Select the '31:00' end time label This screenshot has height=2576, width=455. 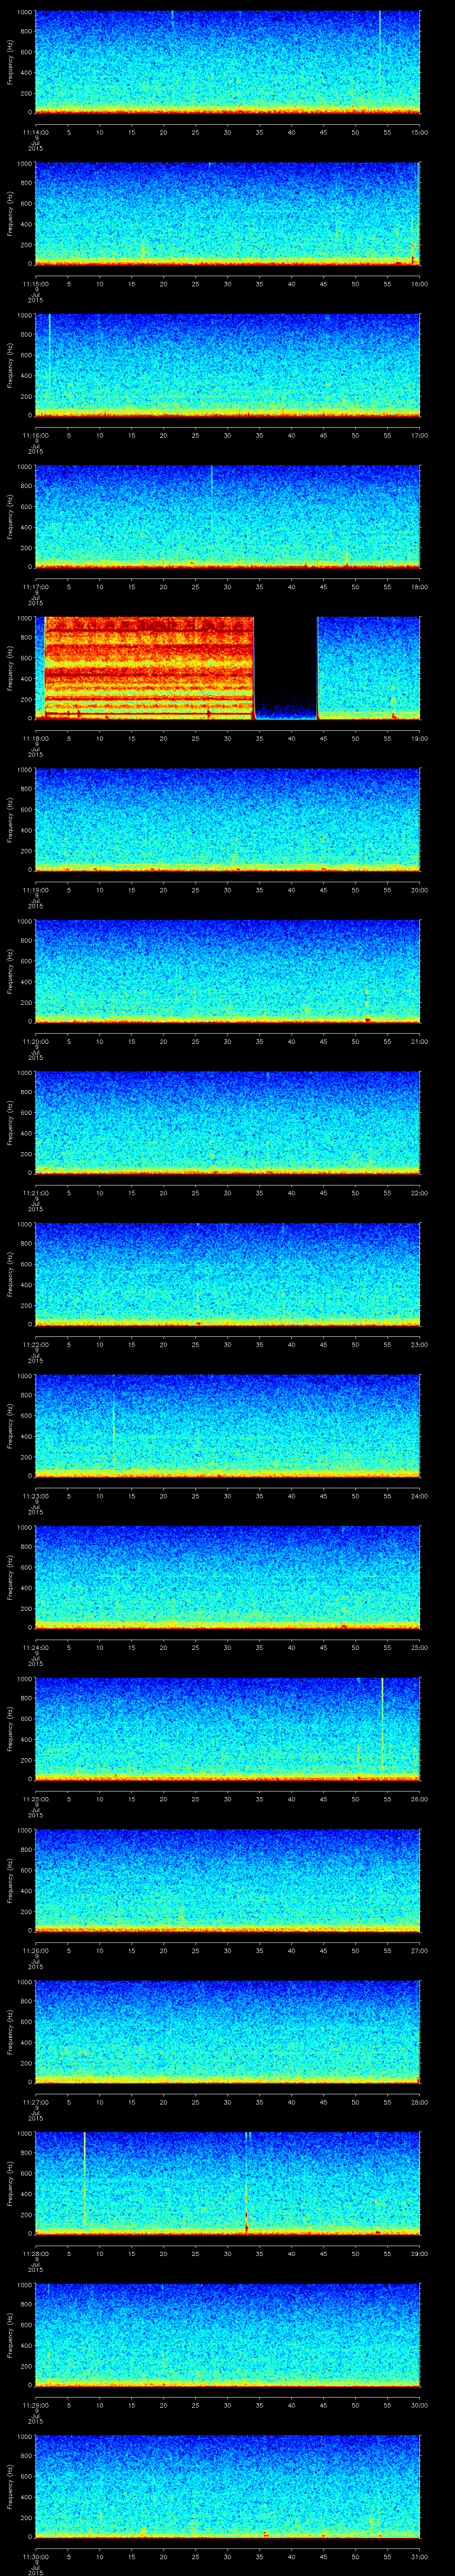click(x=419, y=2556)
